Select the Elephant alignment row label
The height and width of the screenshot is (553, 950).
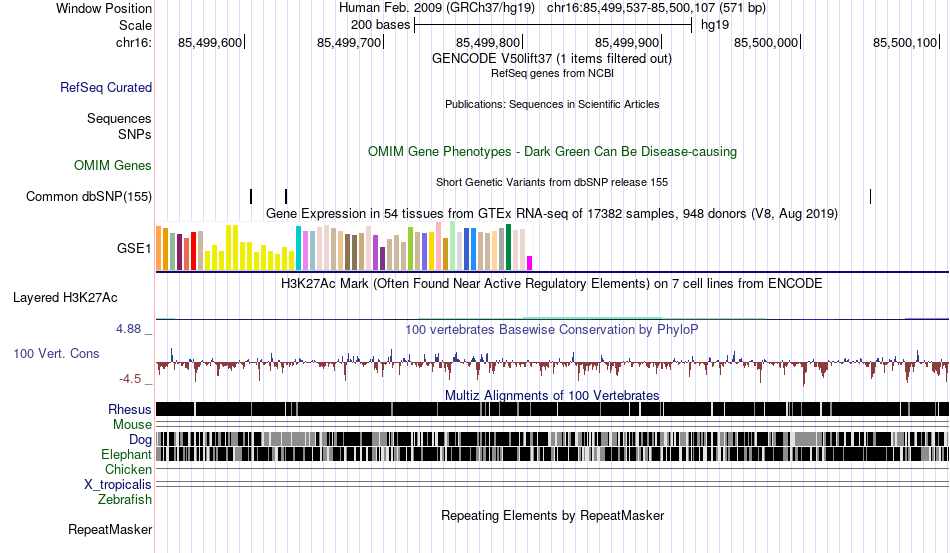pos(126,454)
